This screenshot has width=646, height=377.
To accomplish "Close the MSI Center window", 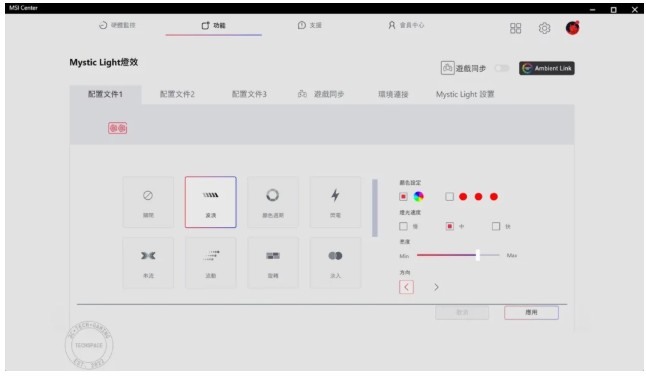I will [635, 9].
